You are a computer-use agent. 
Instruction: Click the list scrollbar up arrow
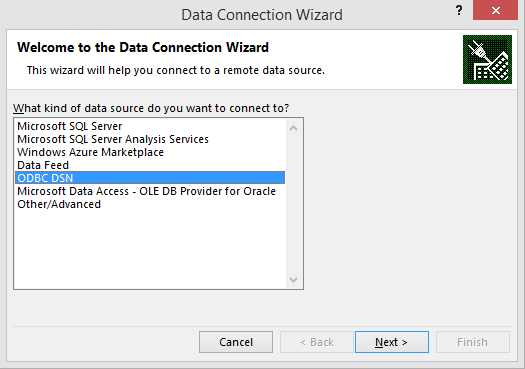pos(293,128)
